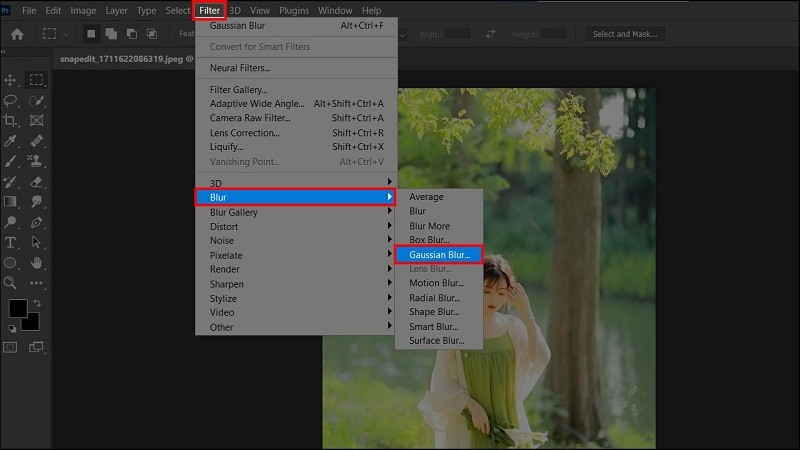Viewport: 800px width, 450px height.
Task: Select the Eraser tool
Action: pos(36,182)
